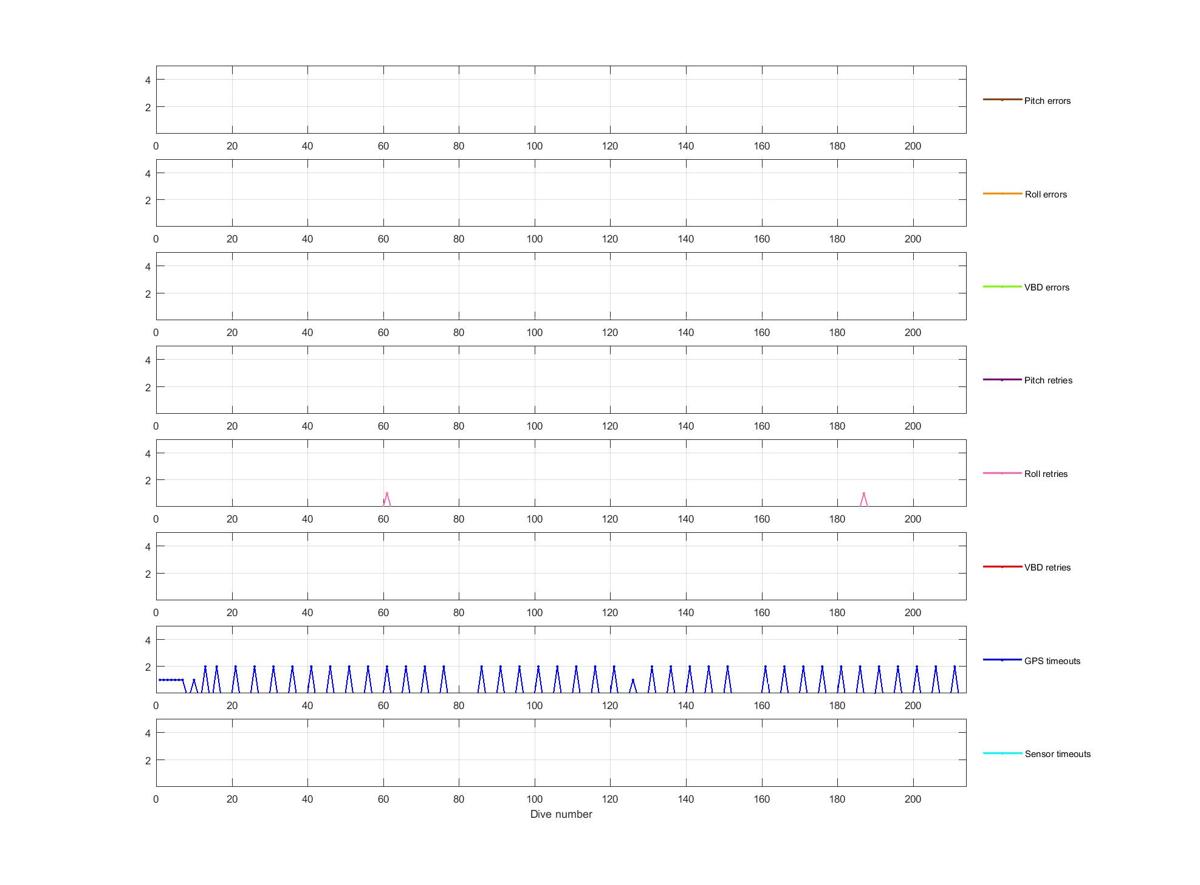The height and width of the screenshot is (885, 1200).
Task: Click the Roll retries legend label
Action: pyautogui.click(x=1046, y=474)
